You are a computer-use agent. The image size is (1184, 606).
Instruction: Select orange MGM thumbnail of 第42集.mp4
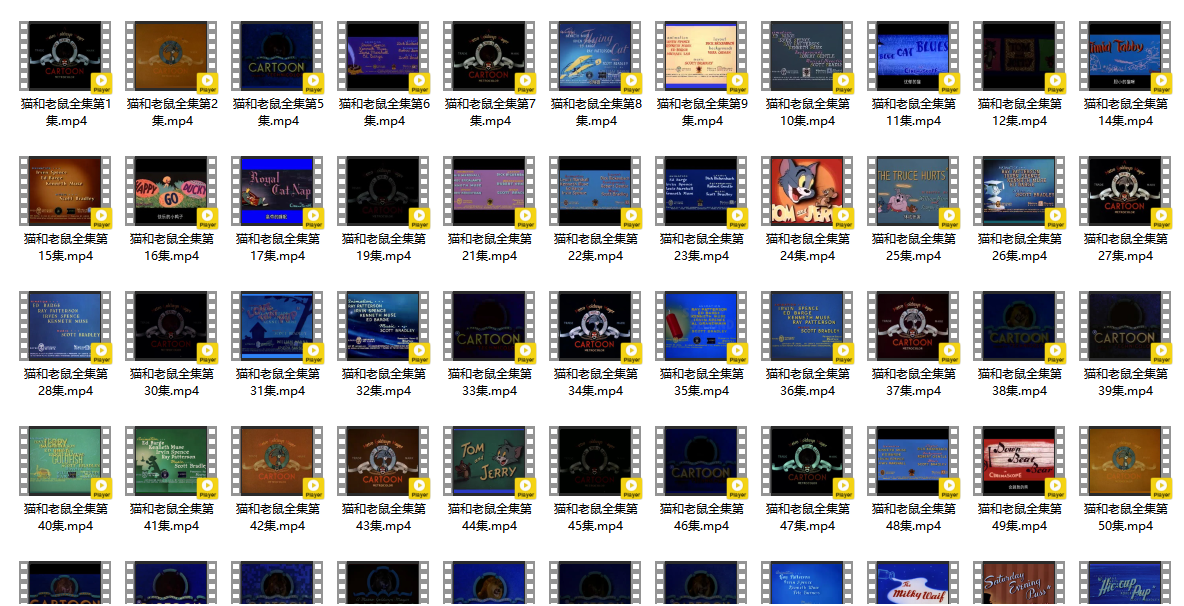click(278, 462)
